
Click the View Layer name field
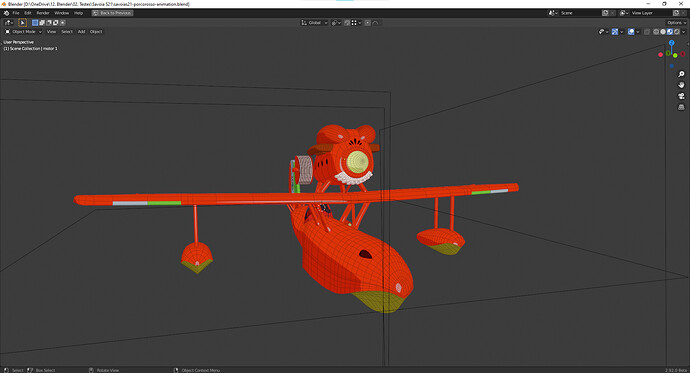651,13
